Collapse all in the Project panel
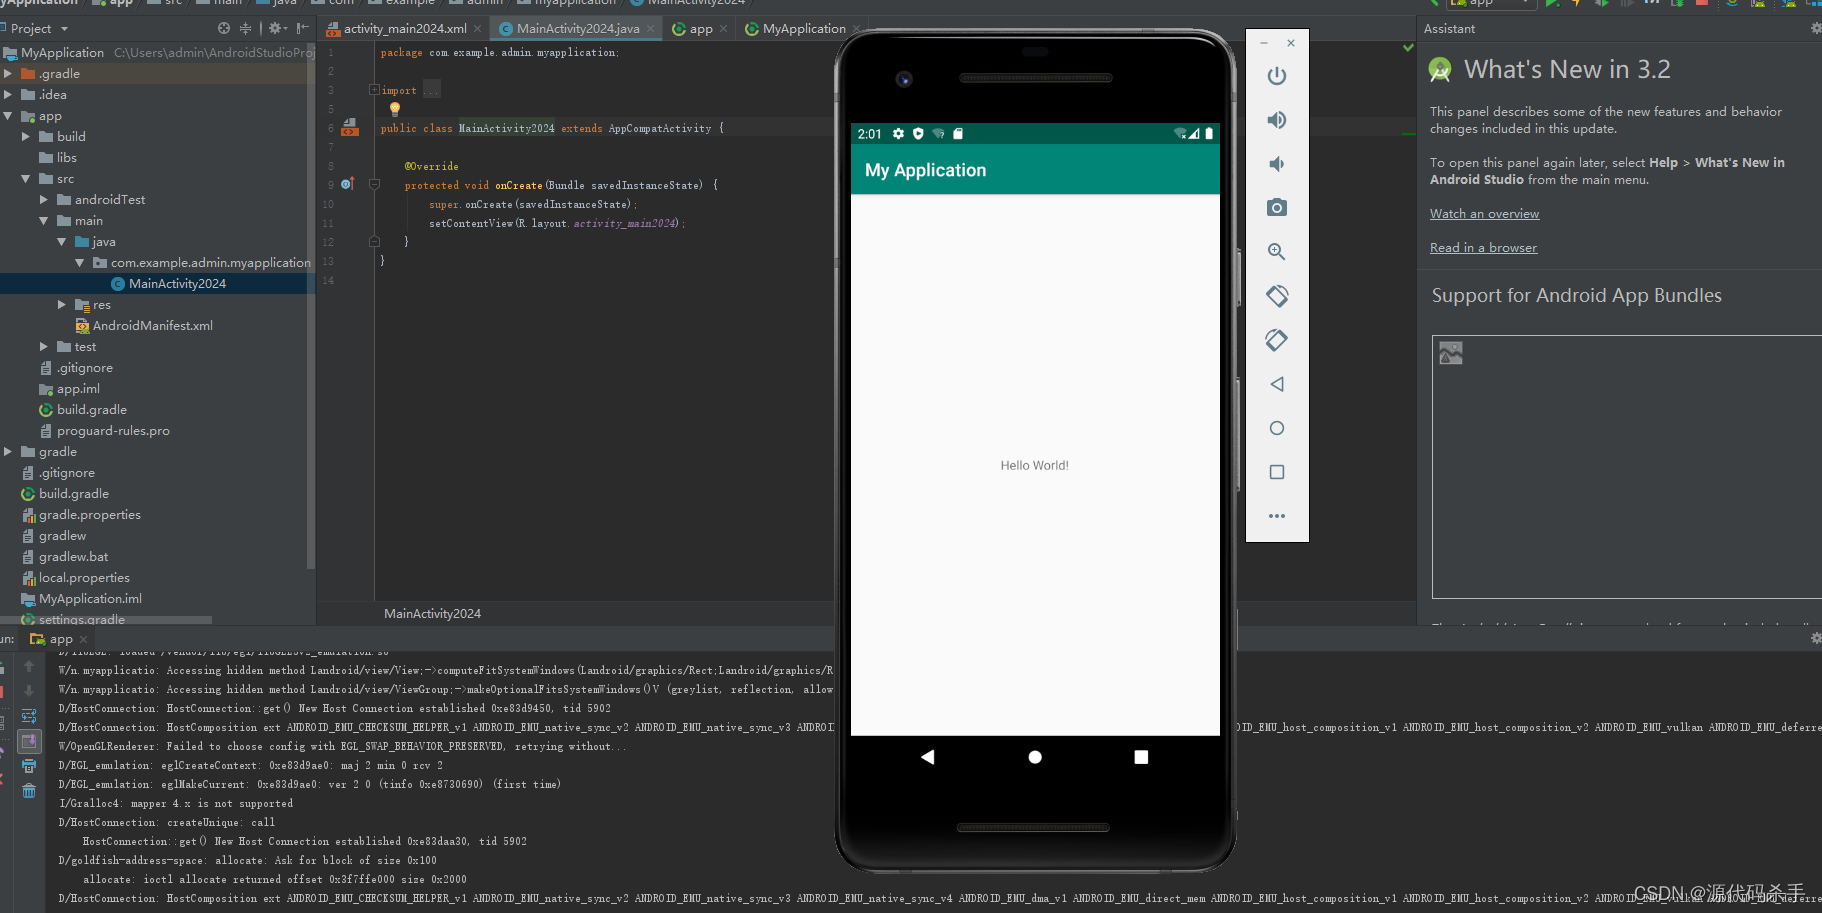This screenshot has height=913, width=1822. pyautogui.click(x=246, y=29)
